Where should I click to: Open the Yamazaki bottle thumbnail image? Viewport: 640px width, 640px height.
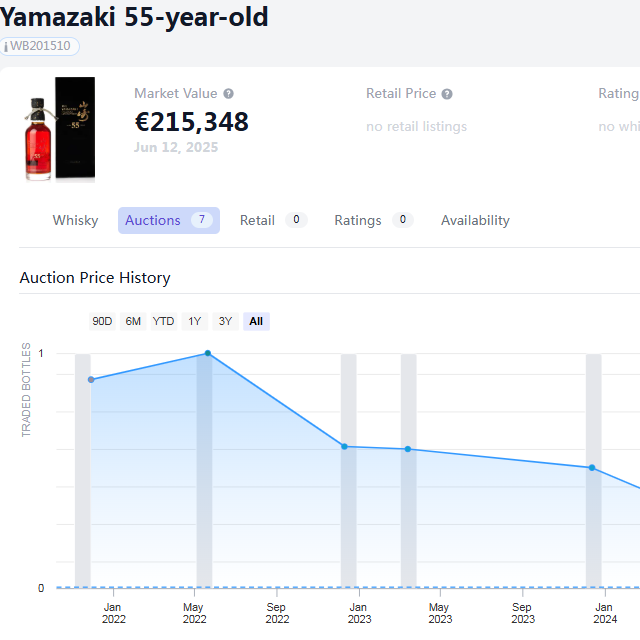point(60,129)
